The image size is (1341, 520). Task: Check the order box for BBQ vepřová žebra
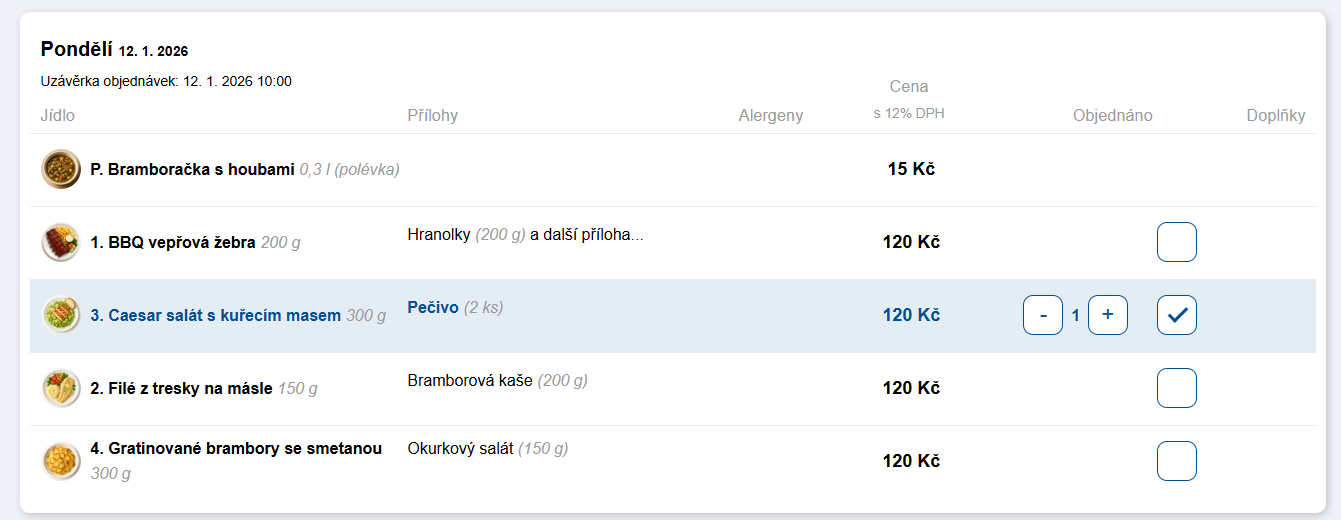point(1176,242)
